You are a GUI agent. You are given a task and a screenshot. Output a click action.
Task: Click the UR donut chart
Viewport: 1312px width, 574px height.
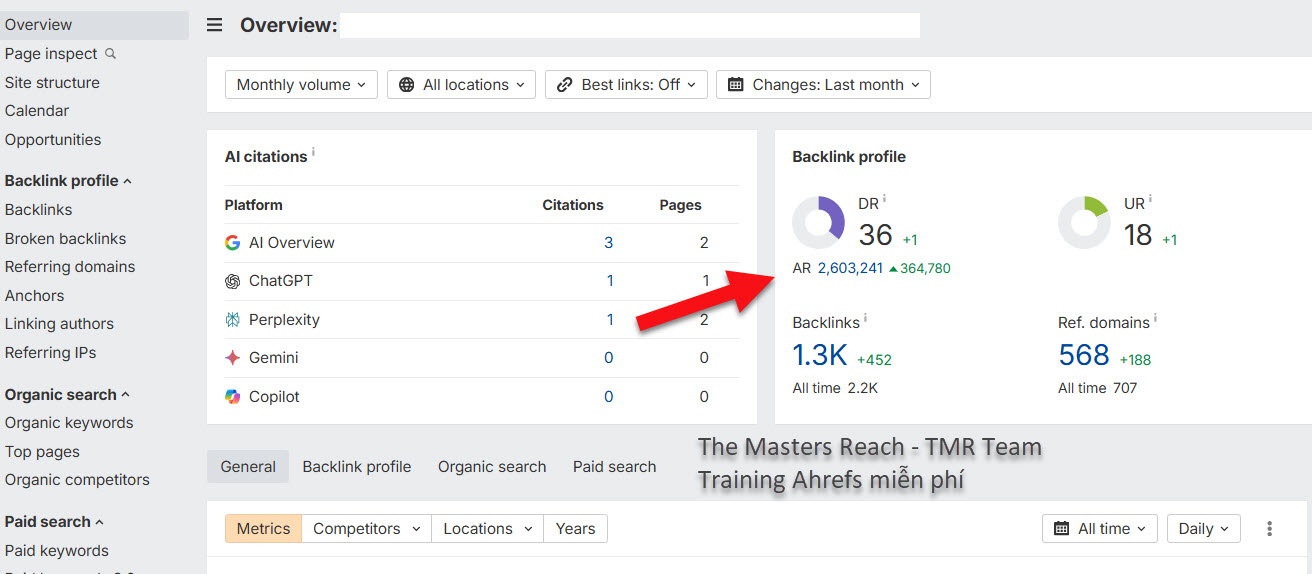(1084, 222)
